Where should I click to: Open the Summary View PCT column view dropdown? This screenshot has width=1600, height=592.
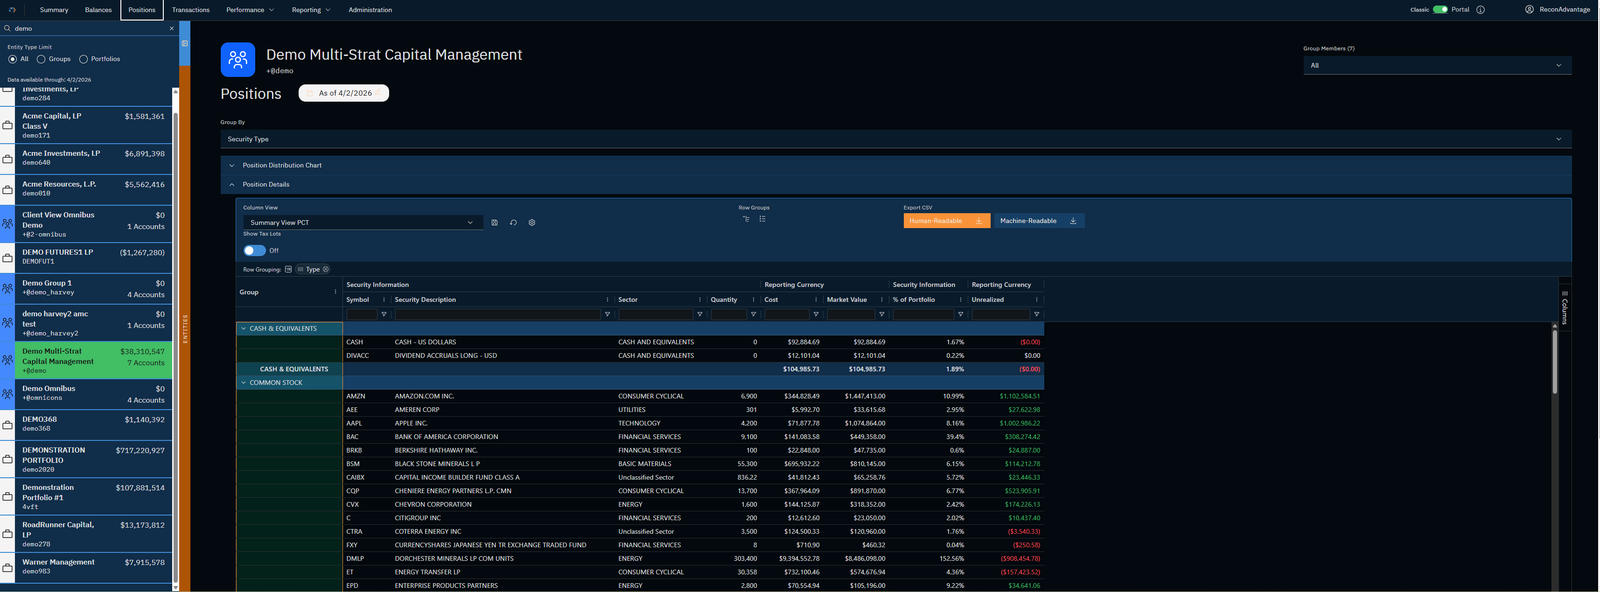[x=361, y=223]
